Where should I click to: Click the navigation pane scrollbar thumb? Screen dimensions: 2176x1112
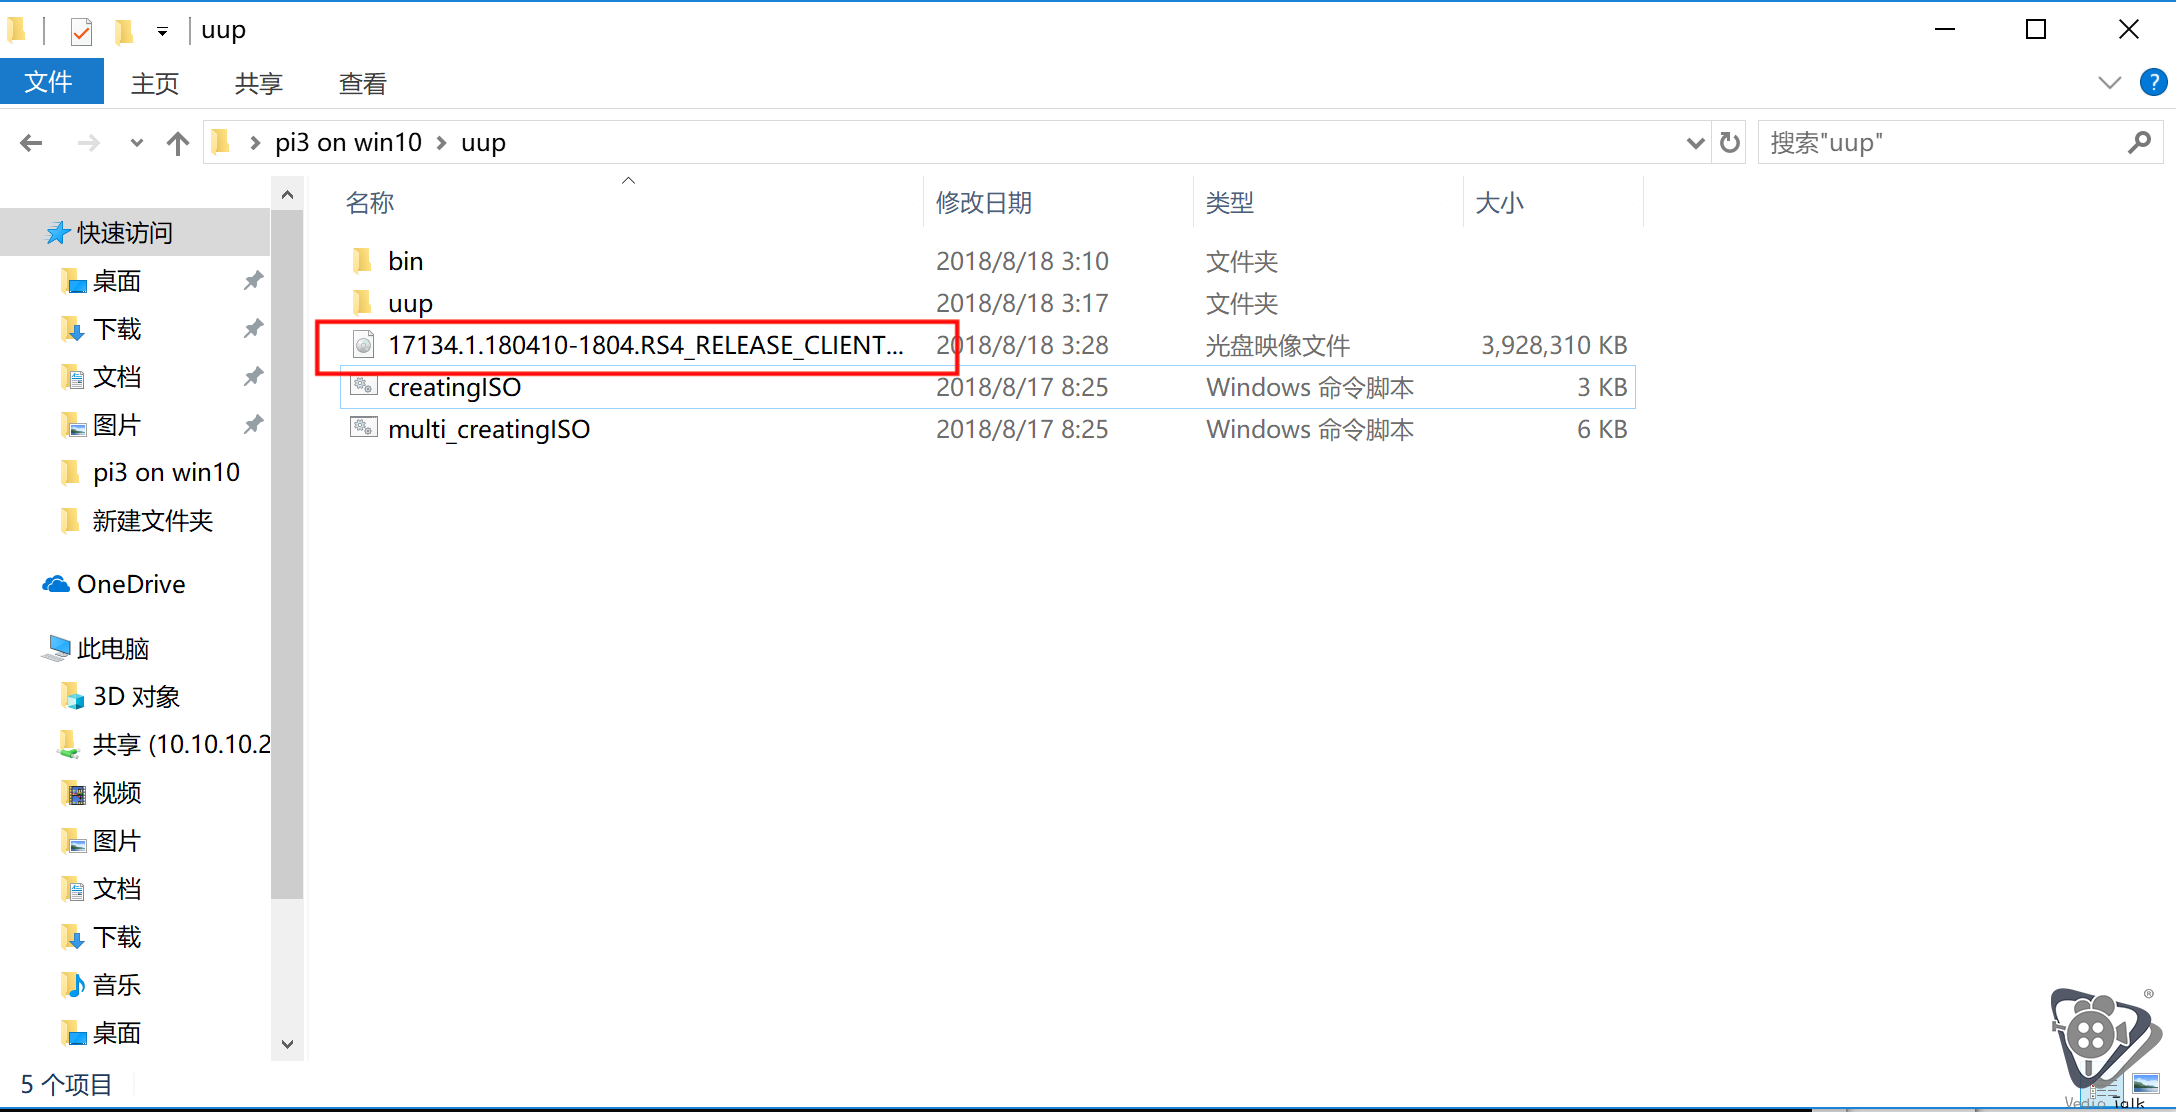pyautogui.click(x=287, y=555)
